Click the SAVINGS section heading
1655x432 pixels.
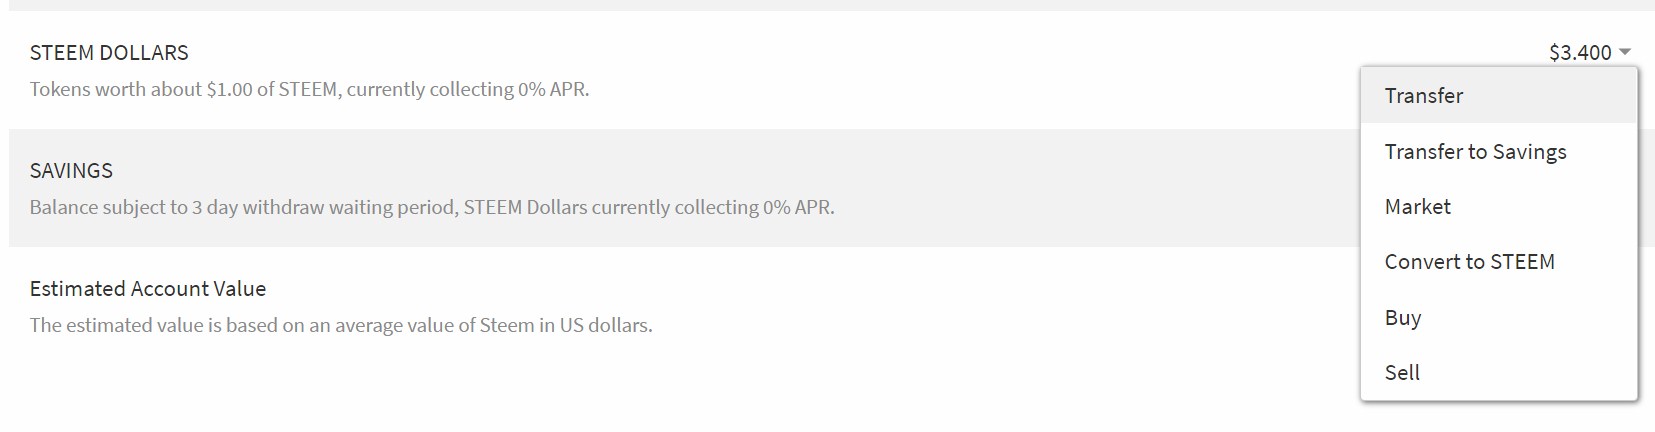(71, 171)
